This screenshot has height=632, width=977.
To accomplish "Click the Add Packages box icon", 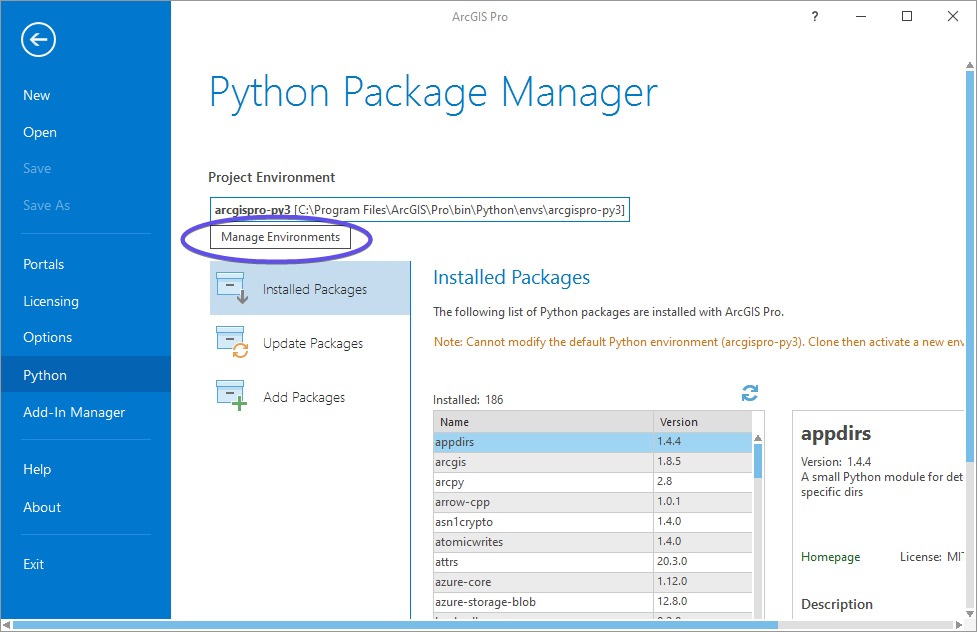I will (232, 396).
